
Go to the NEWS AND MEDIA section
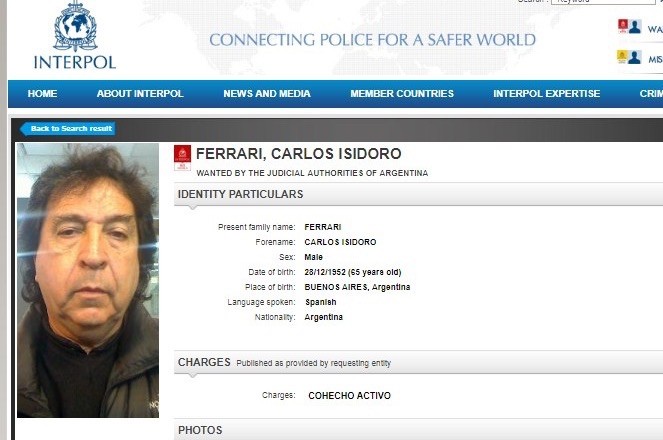pyautogui.click(x=267, y=93)
